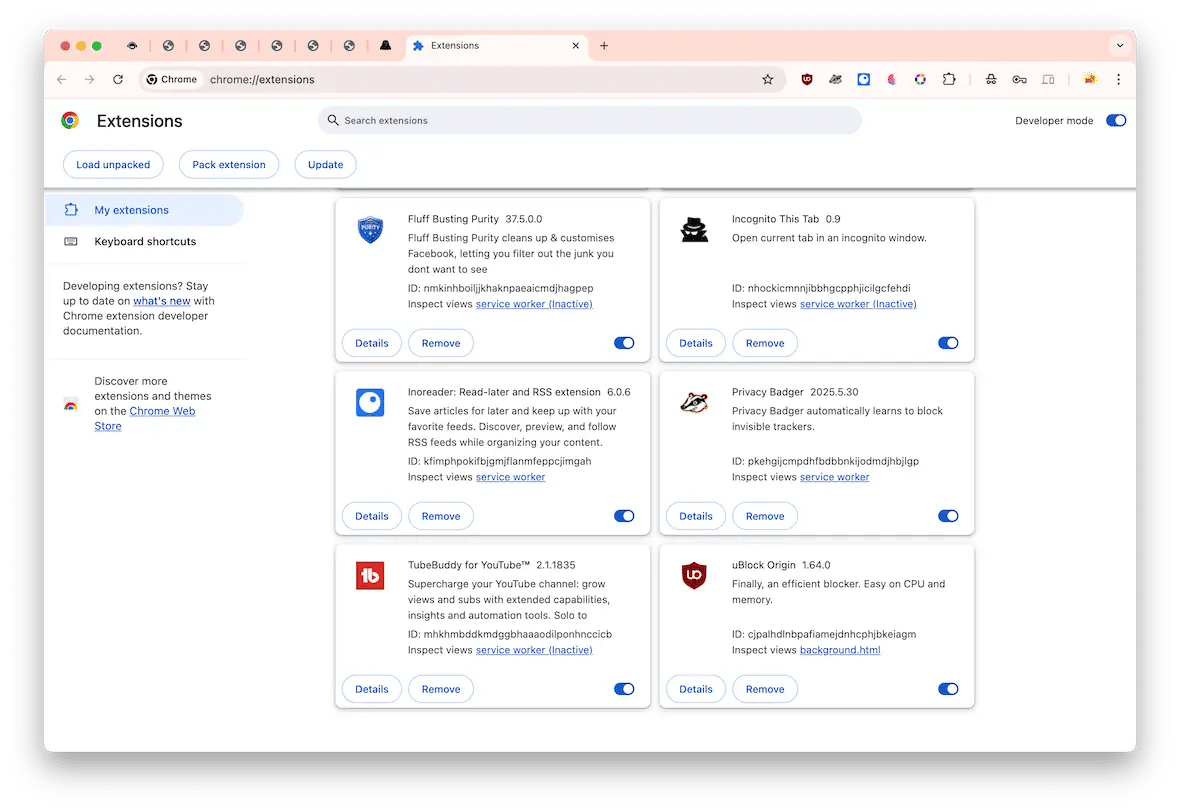The height and width of the screenshot is (810, 1180).
Task: Click the uBlock Origin toolbar icon
Action: click(807, 79)
